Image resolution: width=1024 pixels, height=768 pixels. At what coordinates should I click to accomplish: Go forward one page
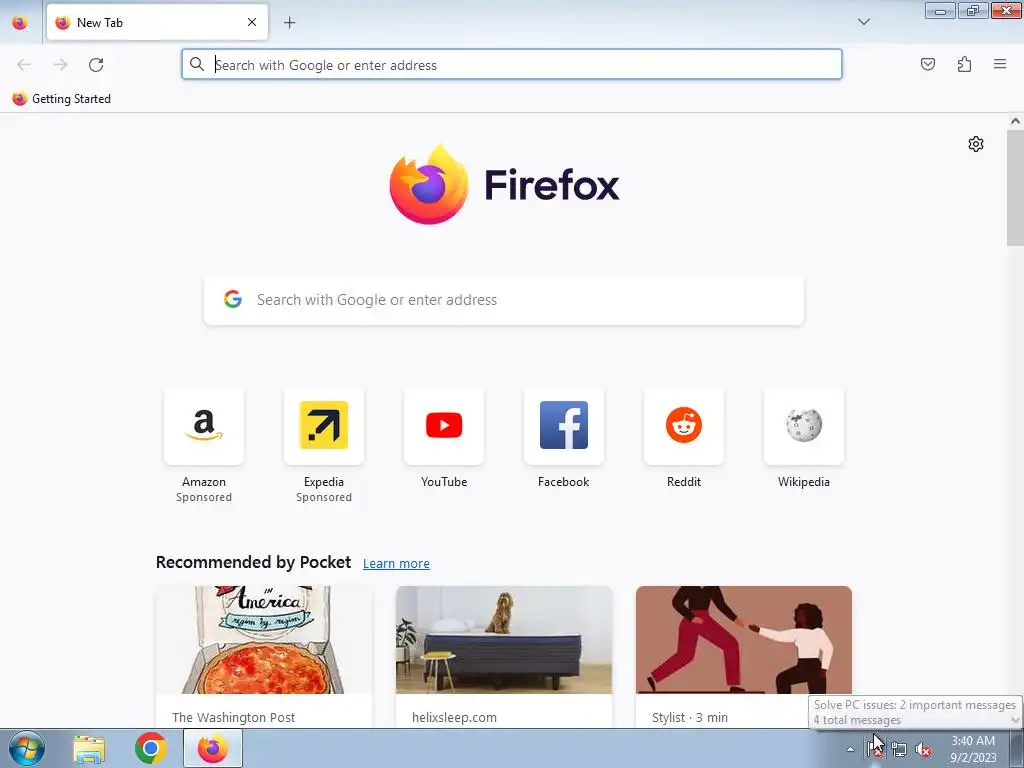click(x=60, y=65)
